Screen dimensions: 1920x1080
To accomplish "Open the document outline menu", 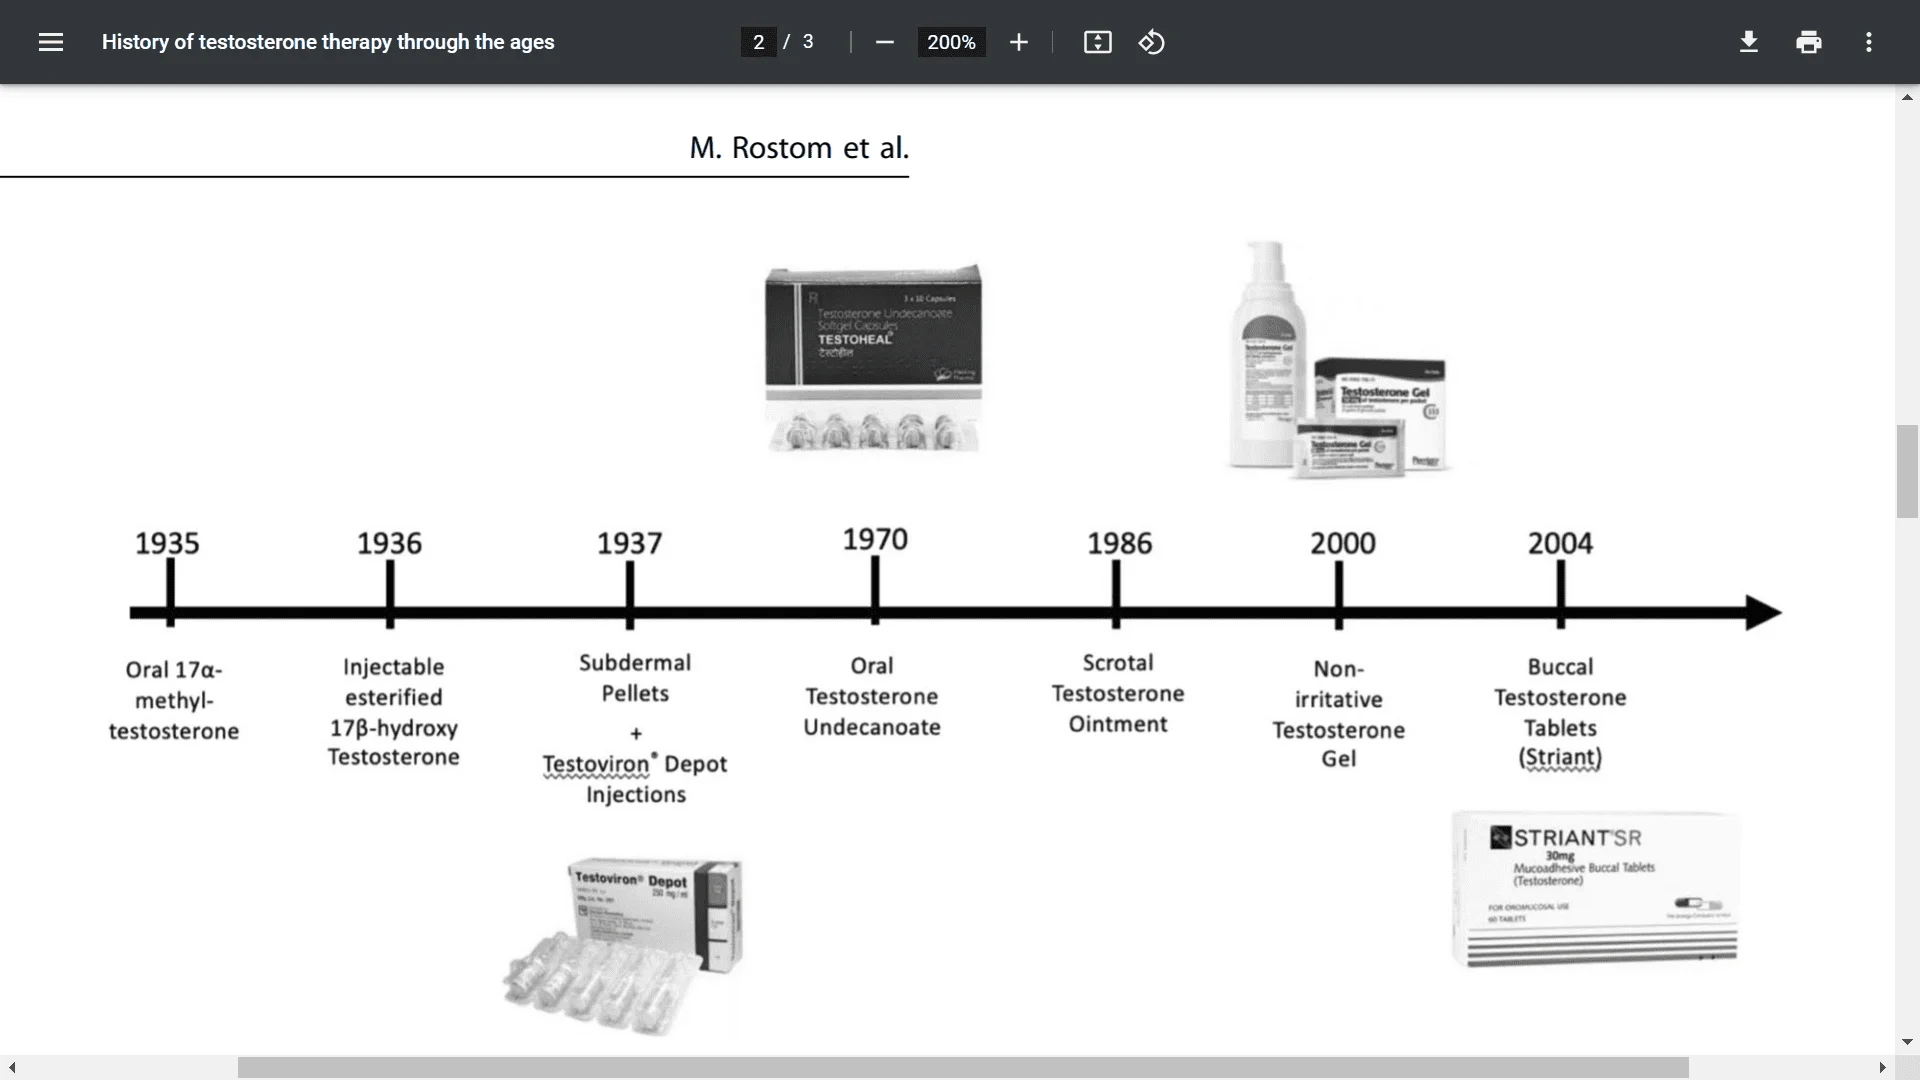I will (51, 41).
